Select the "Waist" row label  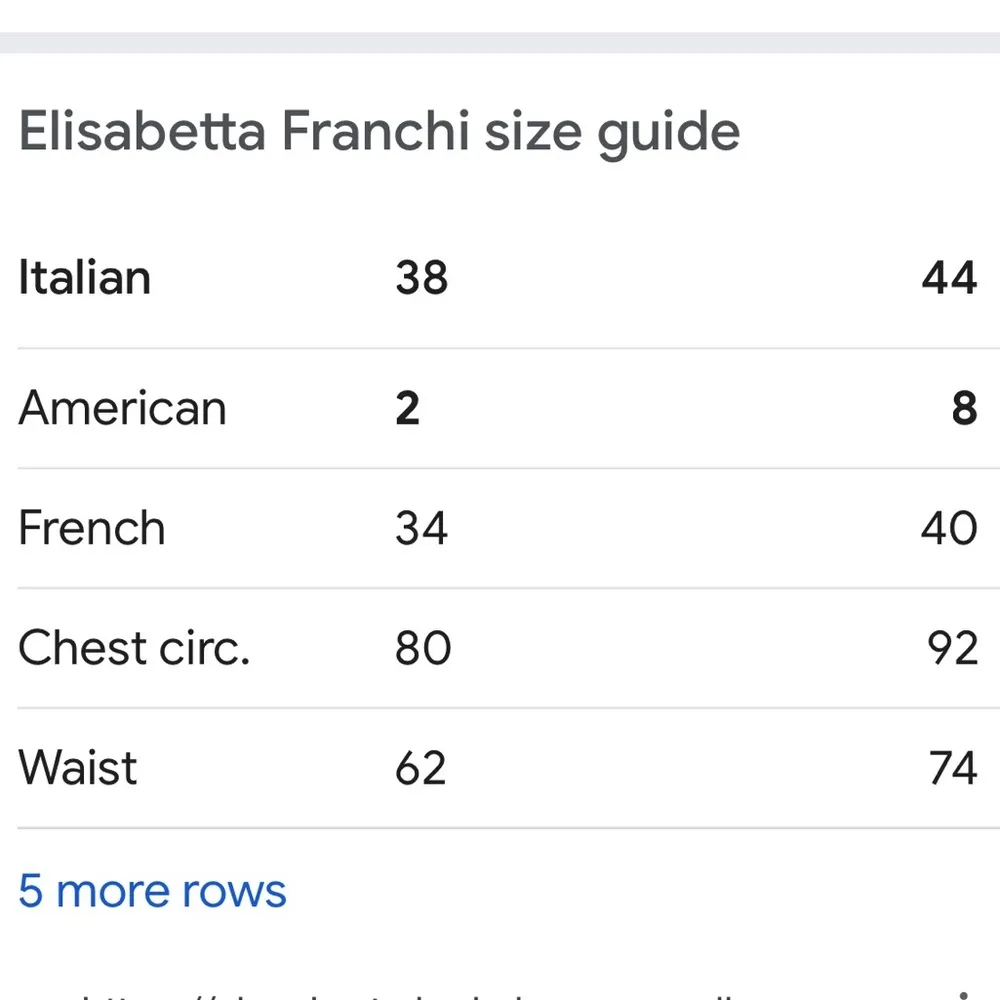tap(78, 768)
